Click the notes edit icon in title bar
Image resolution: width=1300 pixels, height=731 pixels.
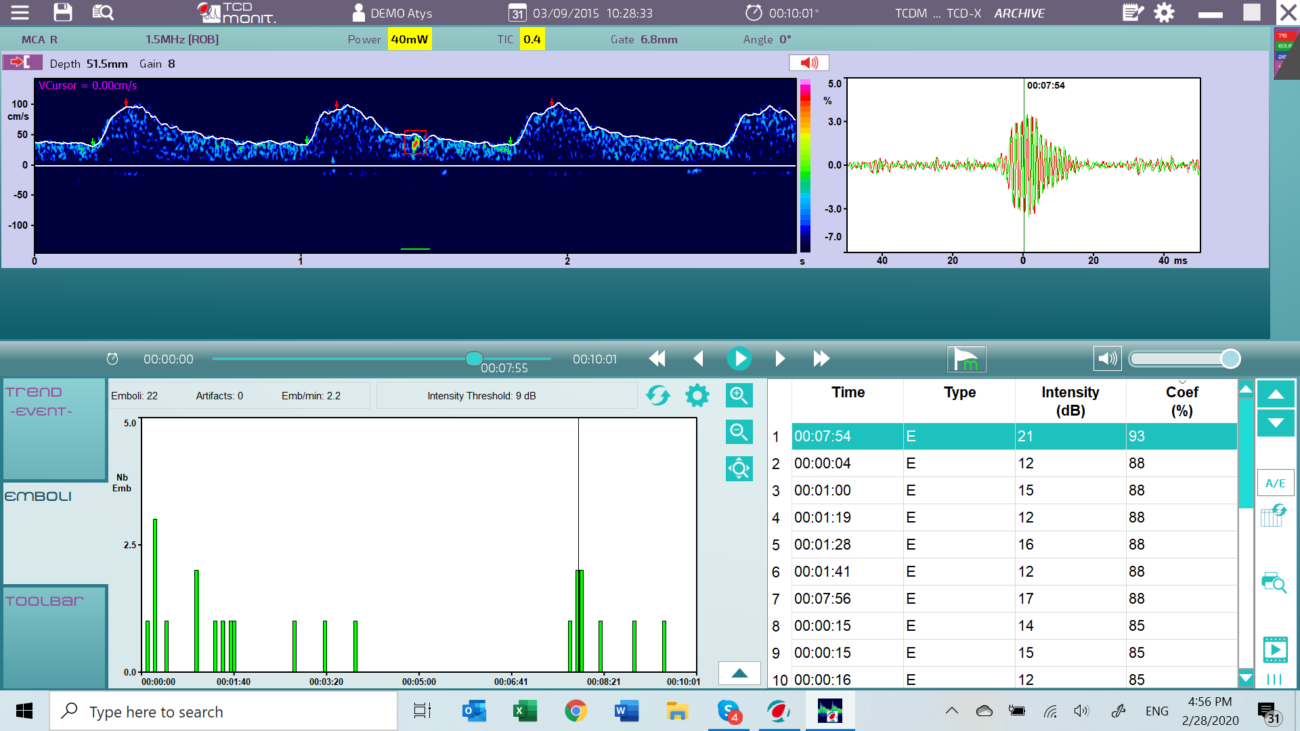[1132, 13]
